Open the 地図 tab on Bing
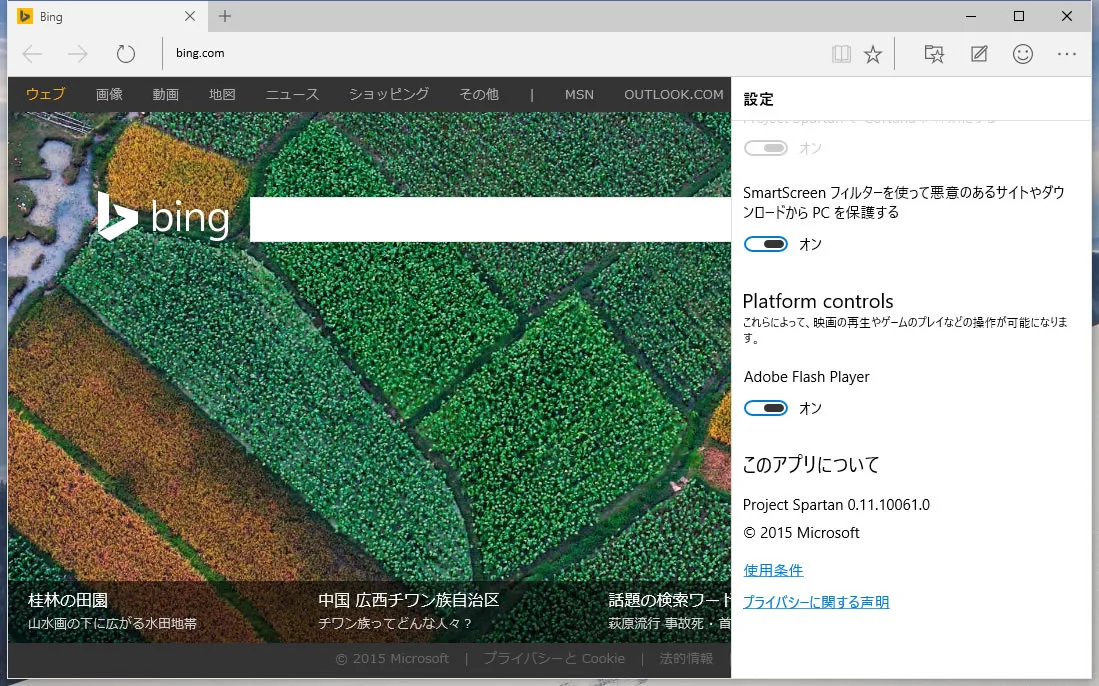Screen dimensions: 1099x686 222,95
